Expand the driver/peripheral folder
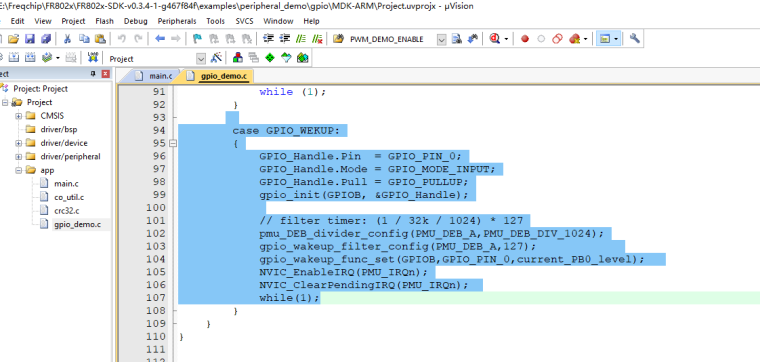 (x=18, y=157)
